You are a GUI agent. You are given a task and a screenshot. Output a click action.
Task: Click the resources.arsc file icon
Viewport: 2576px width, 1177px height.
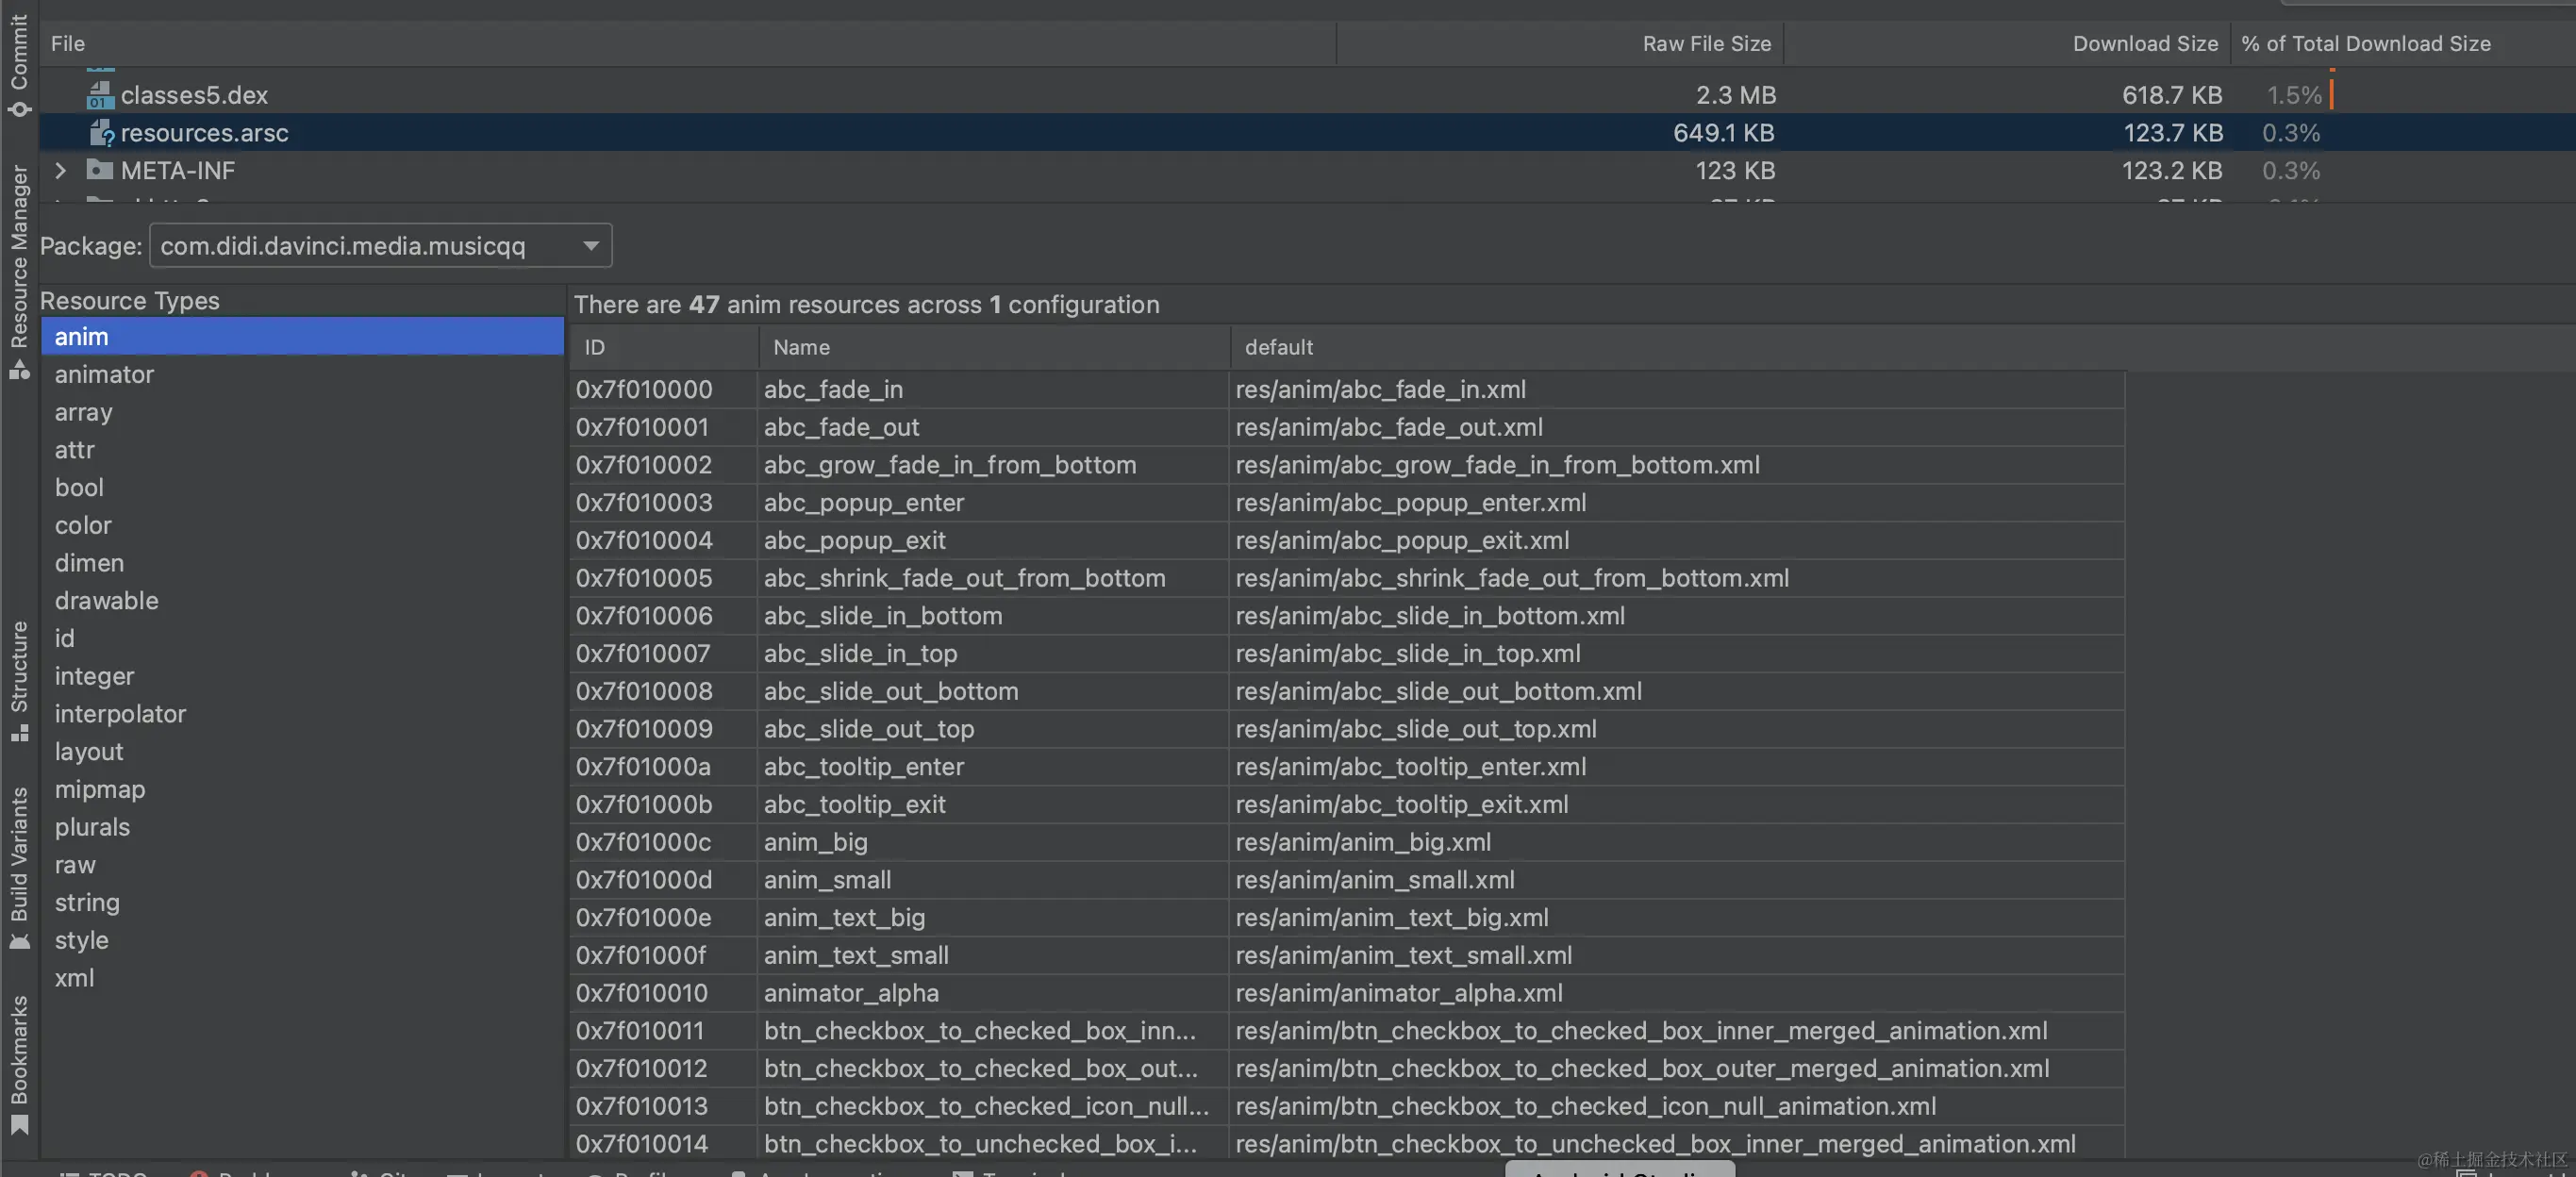pos(101,133)
